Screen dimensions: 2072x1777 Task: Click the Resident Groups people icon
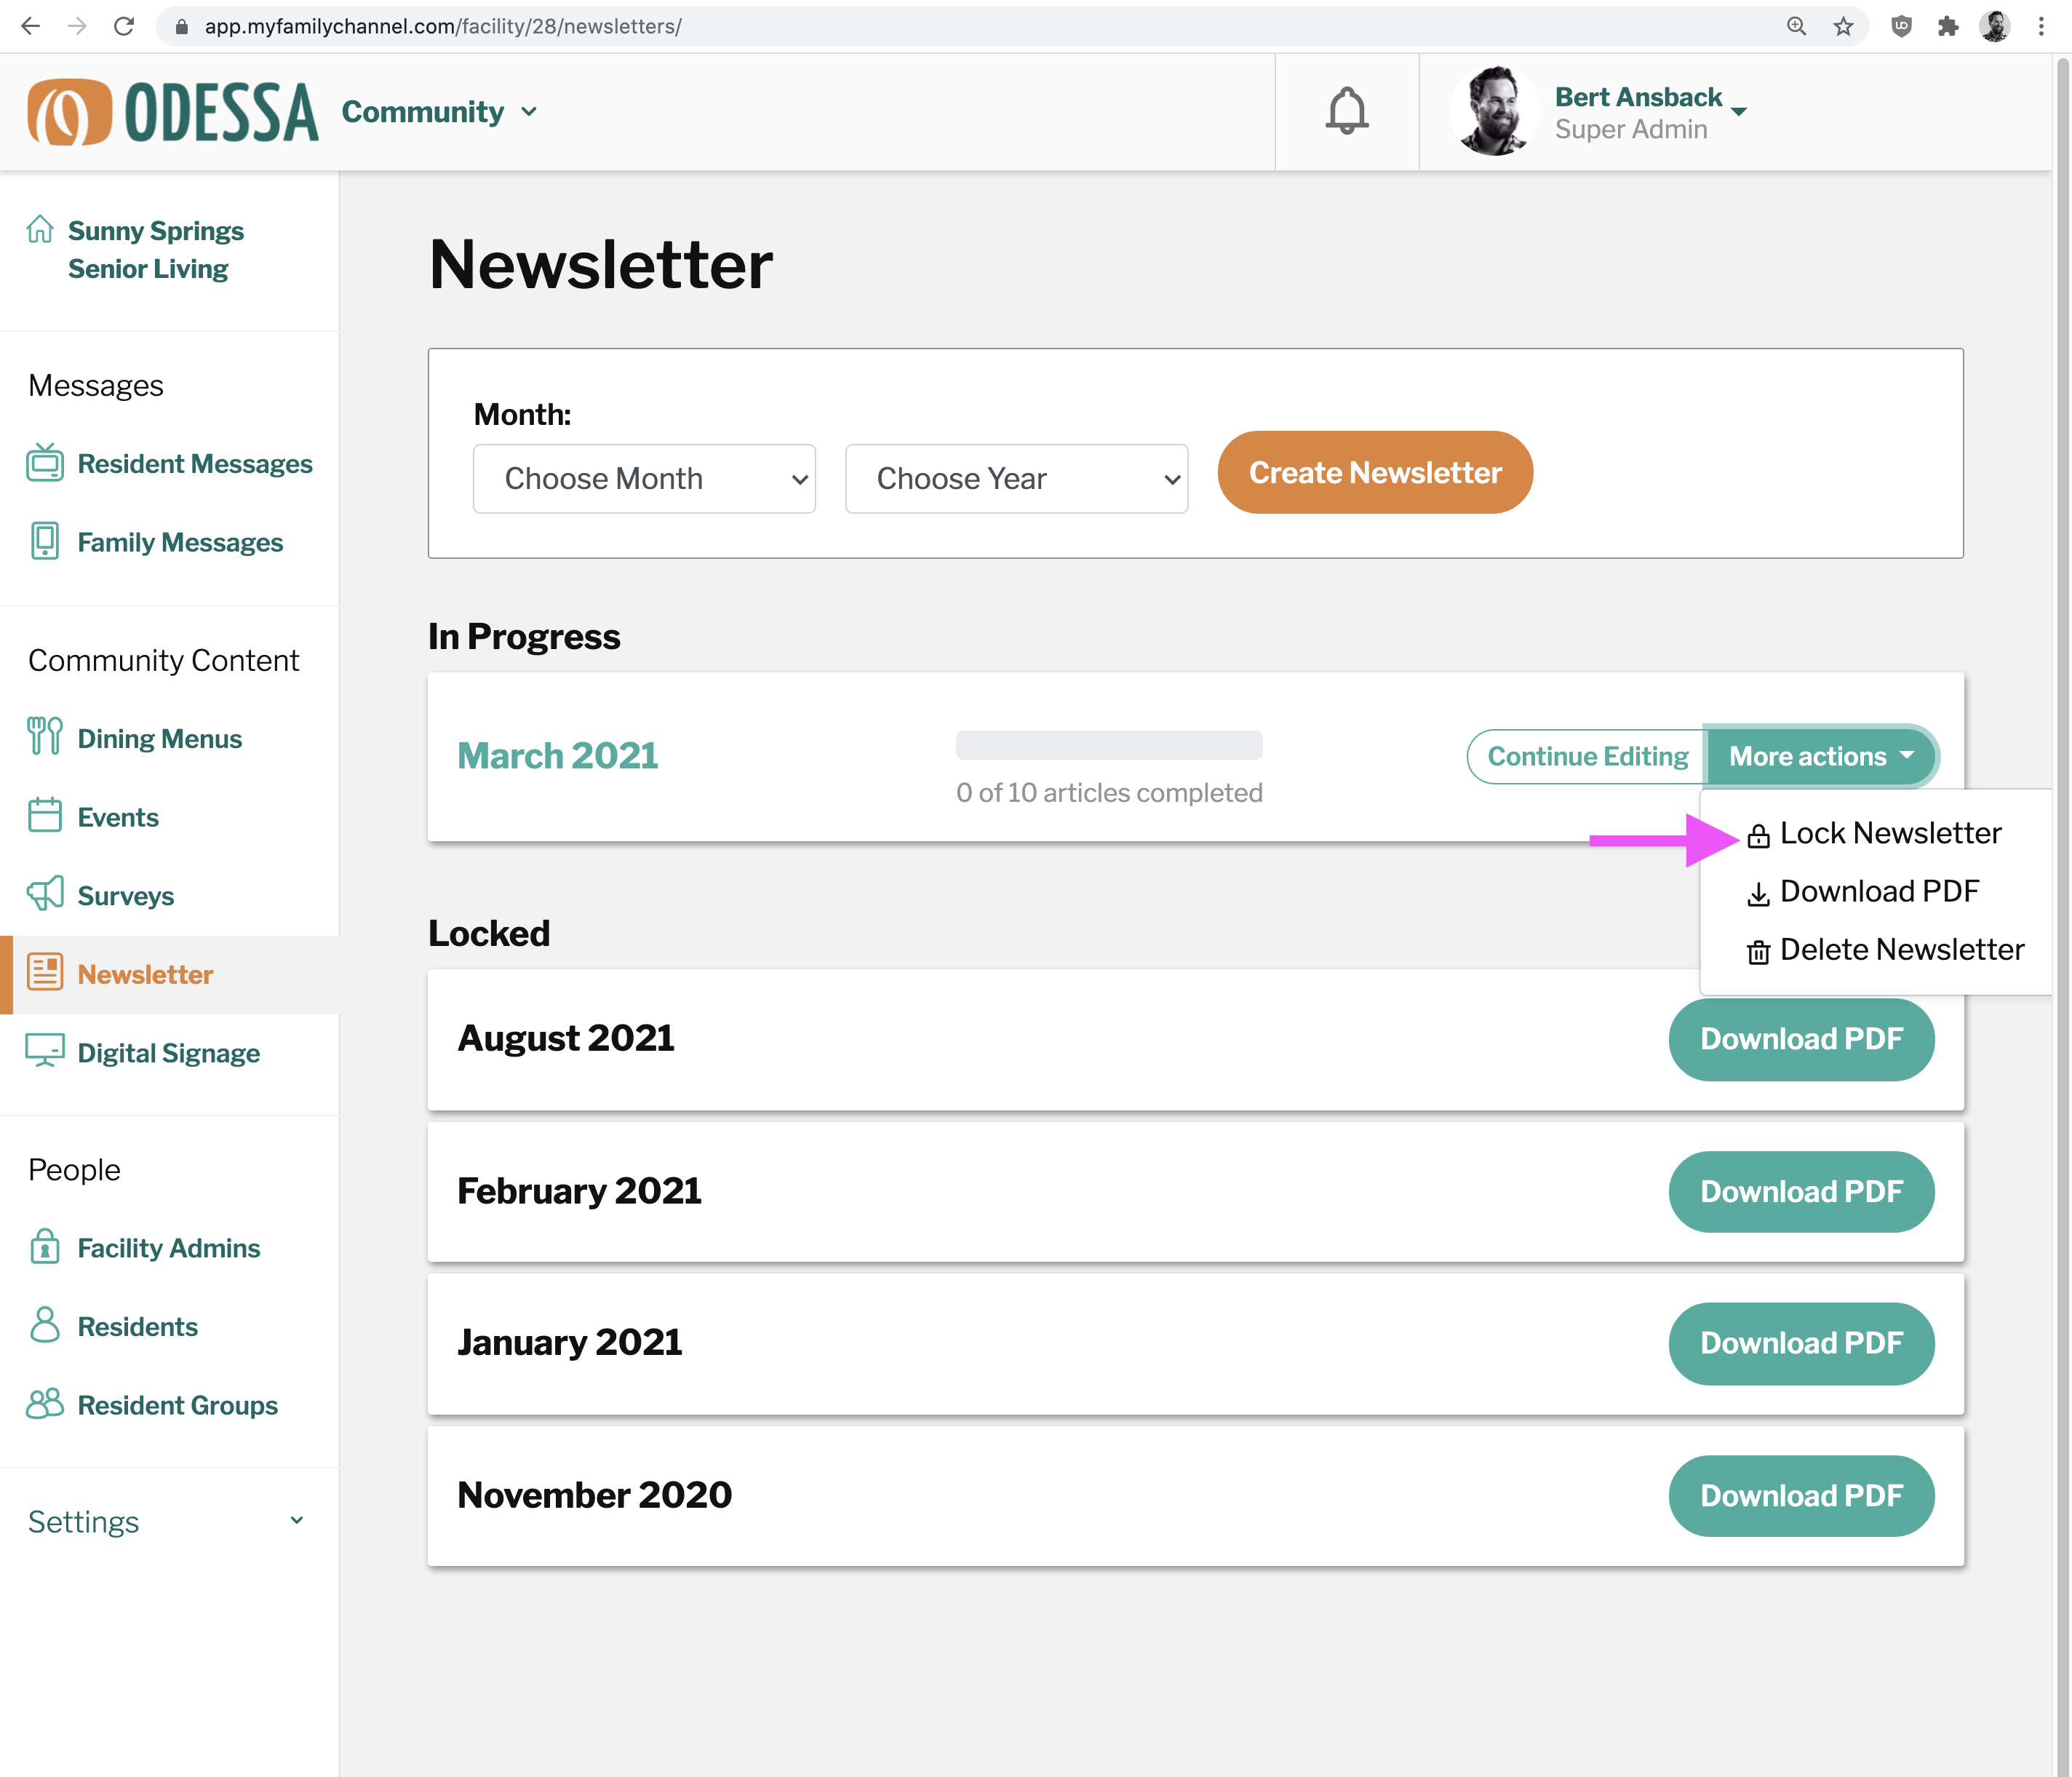coord(45,1403)
